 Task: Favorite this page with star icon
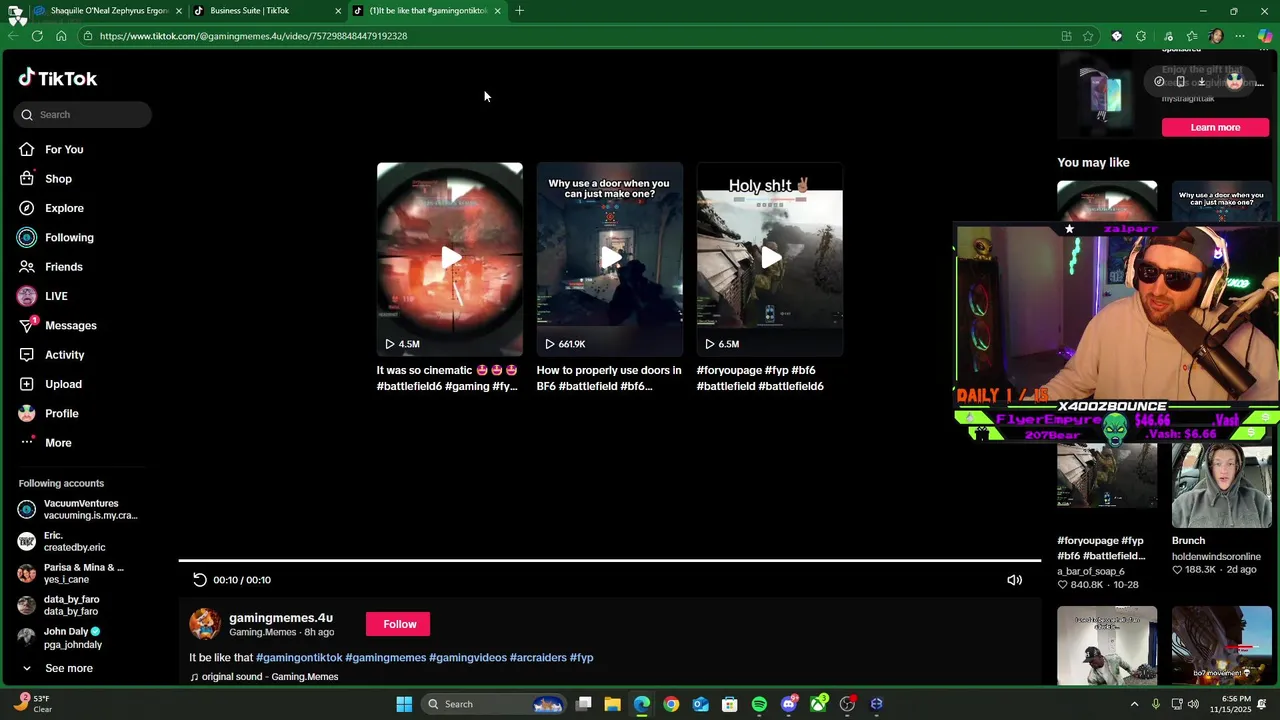[1088, 36]
